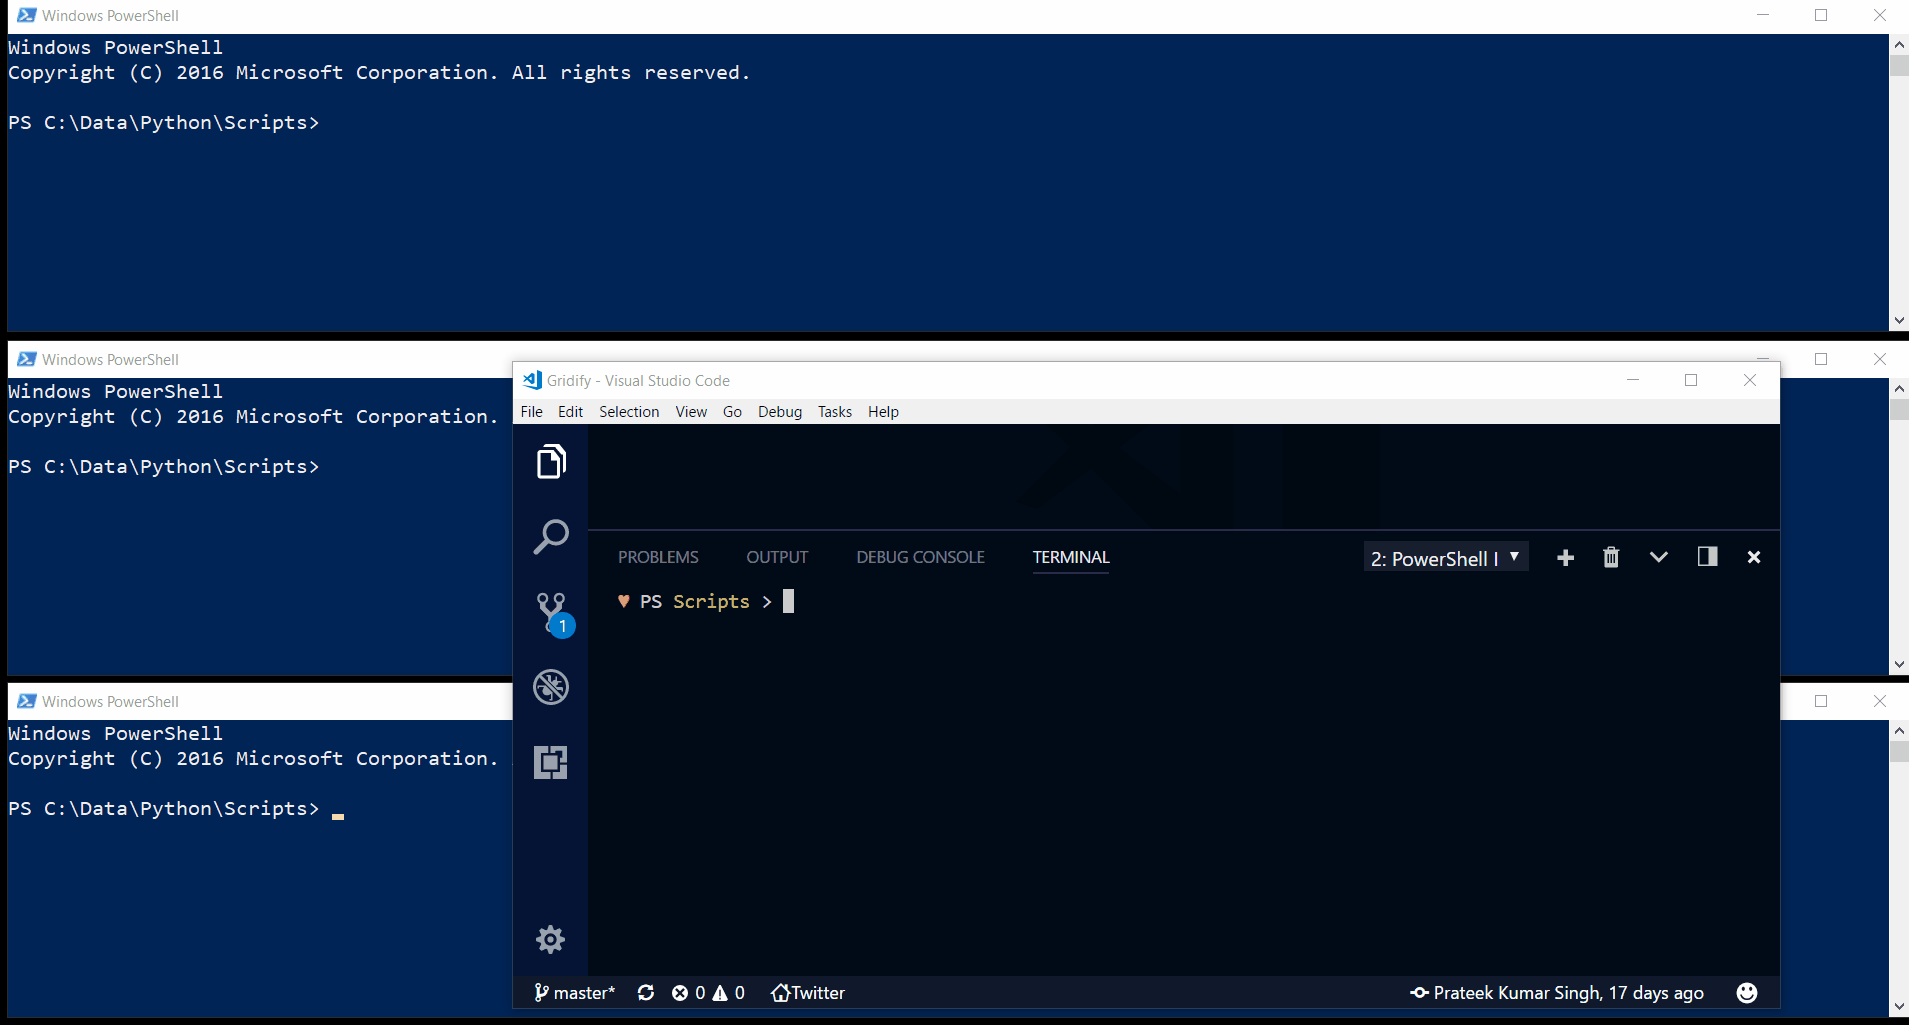Click the 'Gridify - Visual Studio Code' title text
The width and height of the screenshot is (1909, 1025).
pos(638,380)
